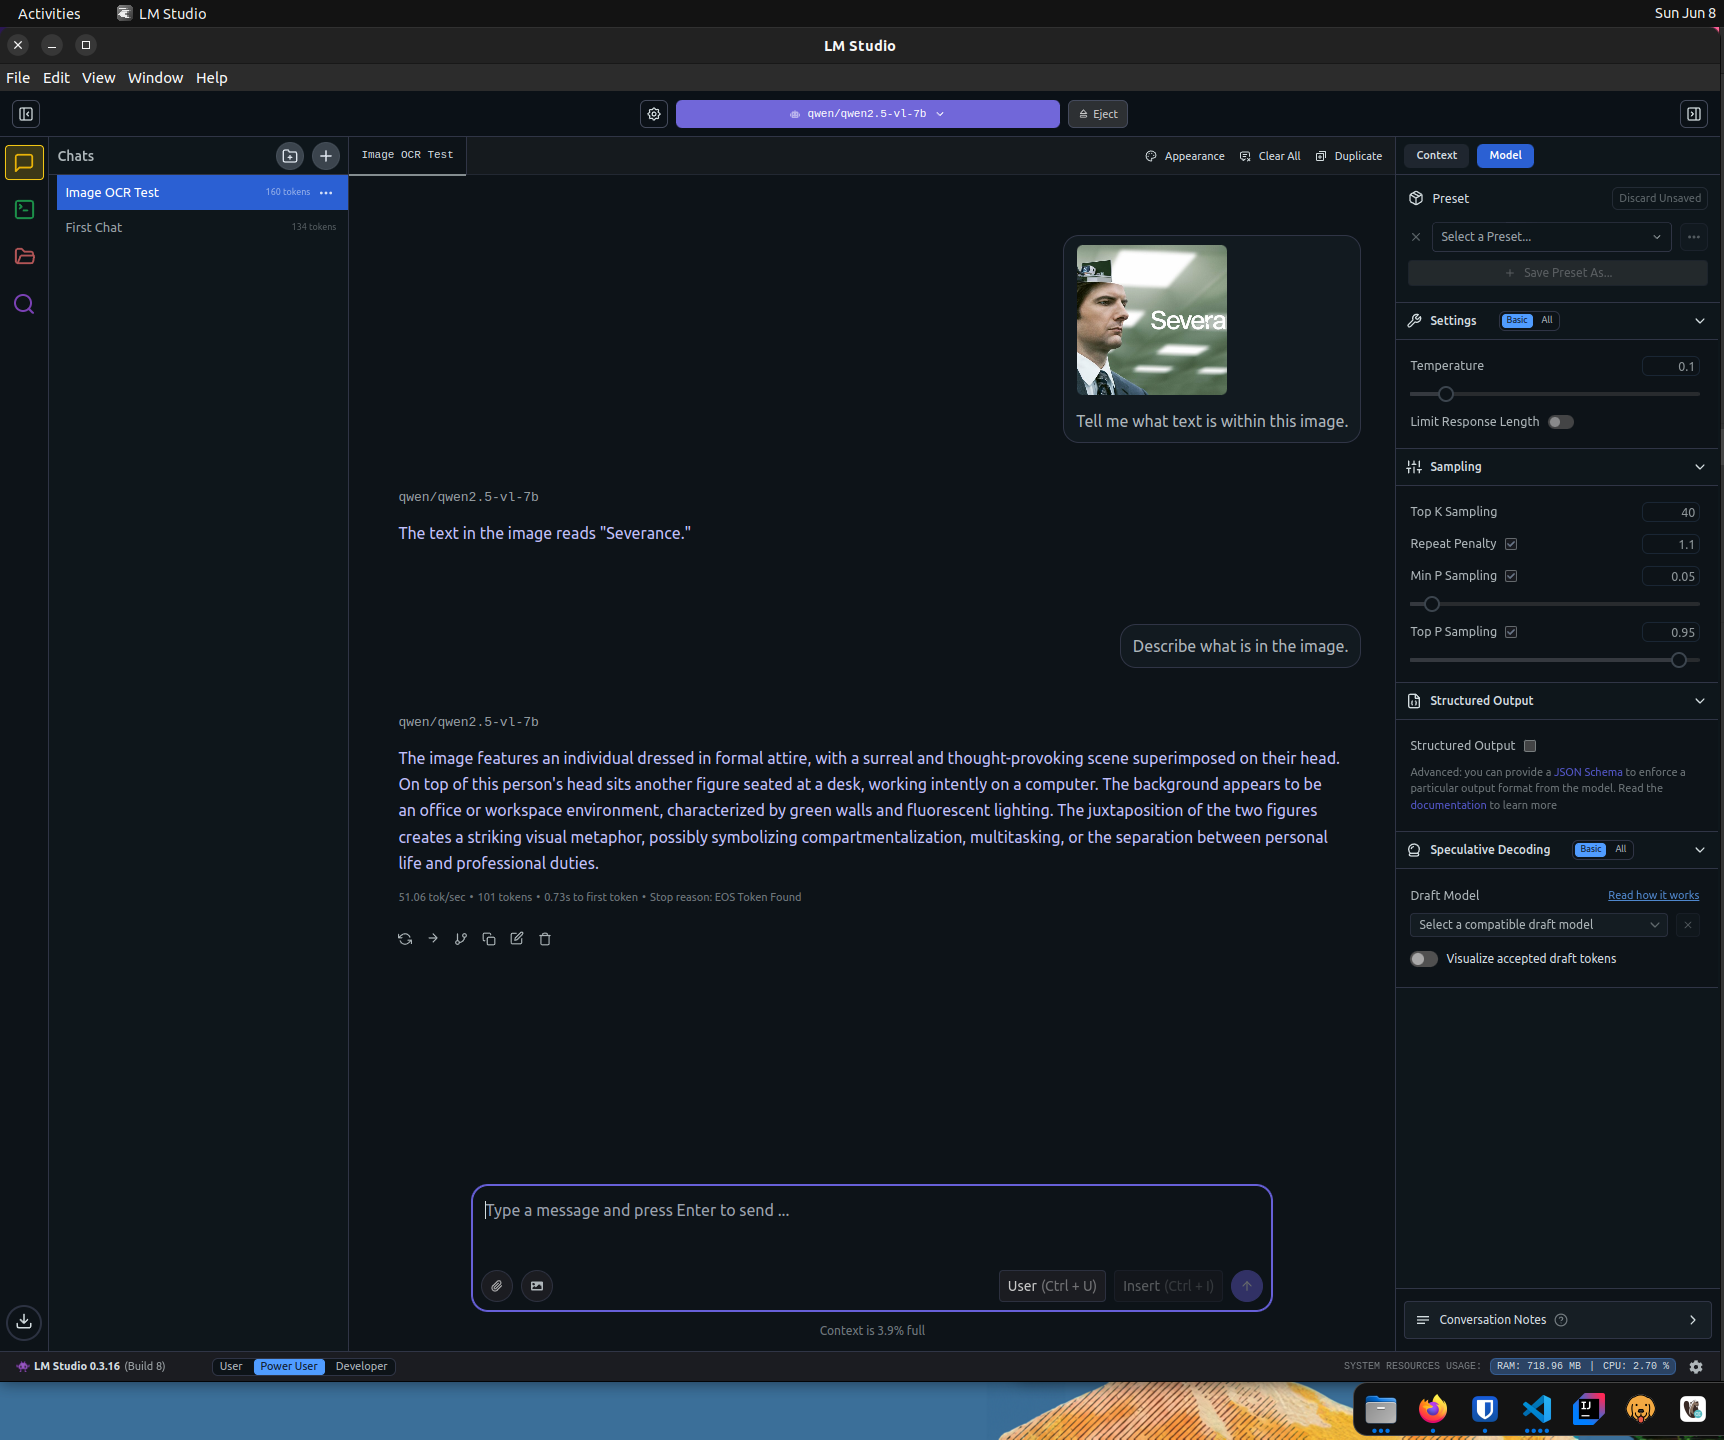This screenshot has width=1724, height=1440.
Task: Open the View menu
Action: pyautogui.click(x=98, y=78)
